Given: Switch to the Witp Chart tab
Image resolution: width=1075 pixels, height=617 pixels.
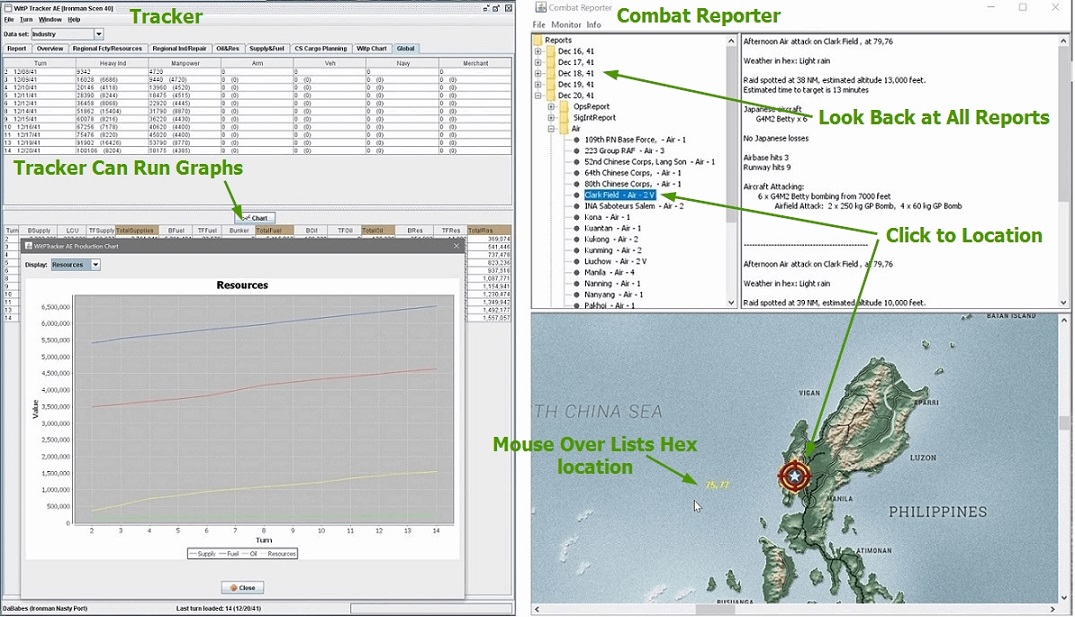Looking at the screenshot, I should [x=372, y=49].
